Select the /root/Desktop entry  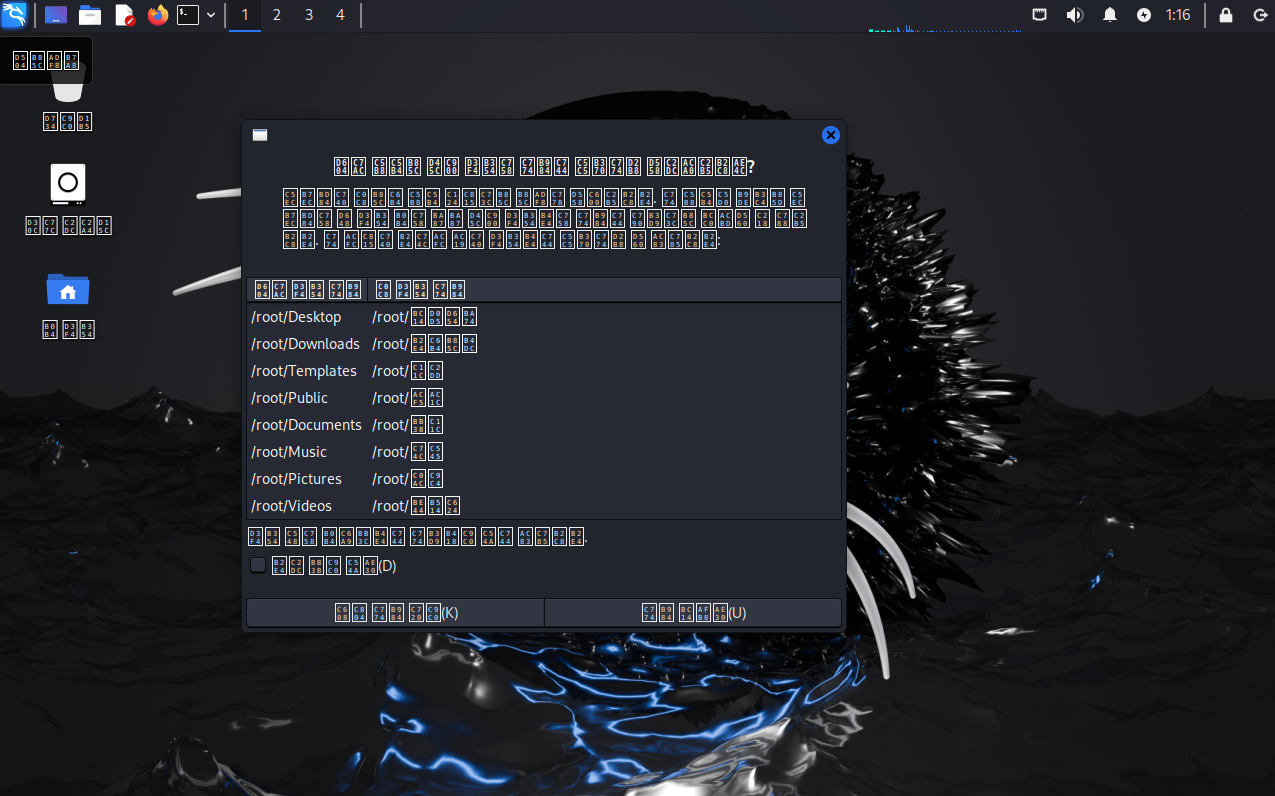click(x=296, y=317)
